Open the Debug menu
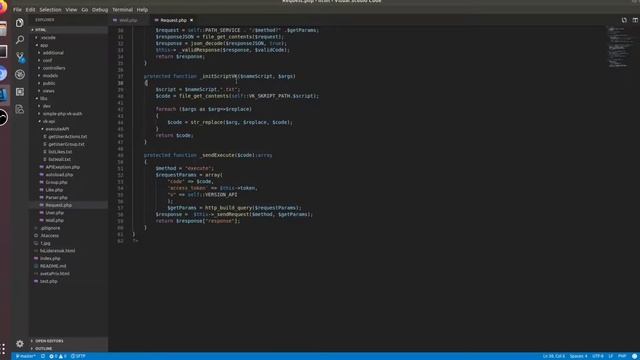 [x=100, y=10]
